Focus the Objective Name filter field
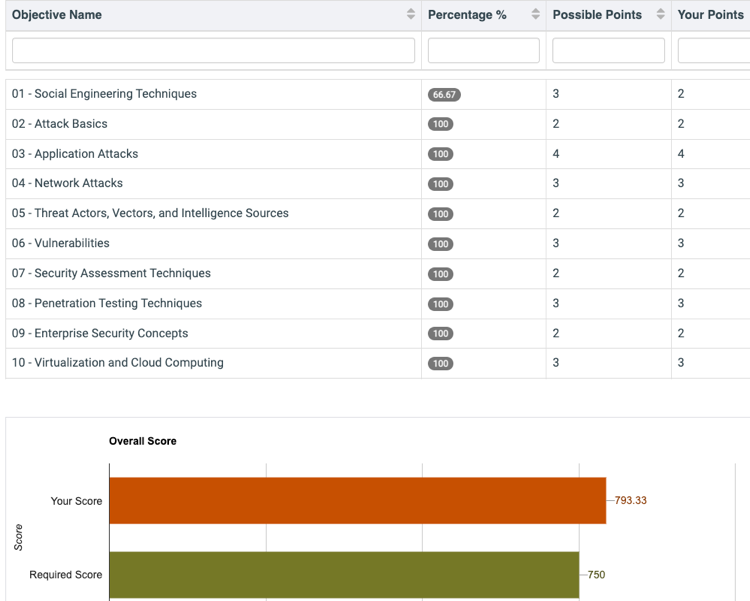The image size is (750, 601). click(x=213, y=51)
